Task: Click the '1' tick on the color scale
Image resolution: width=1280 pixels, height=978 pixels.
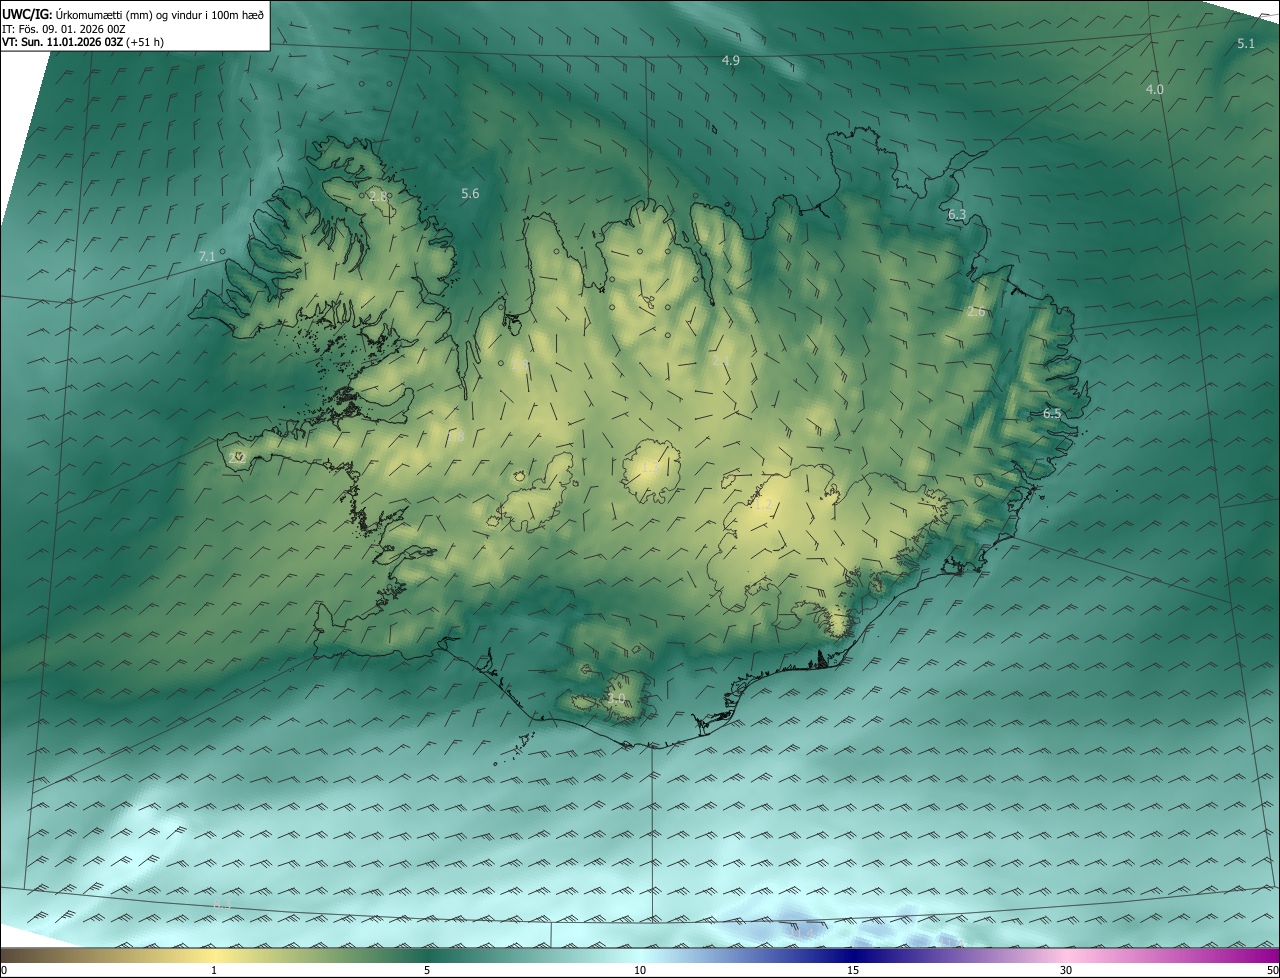Action: pos(214,971)
